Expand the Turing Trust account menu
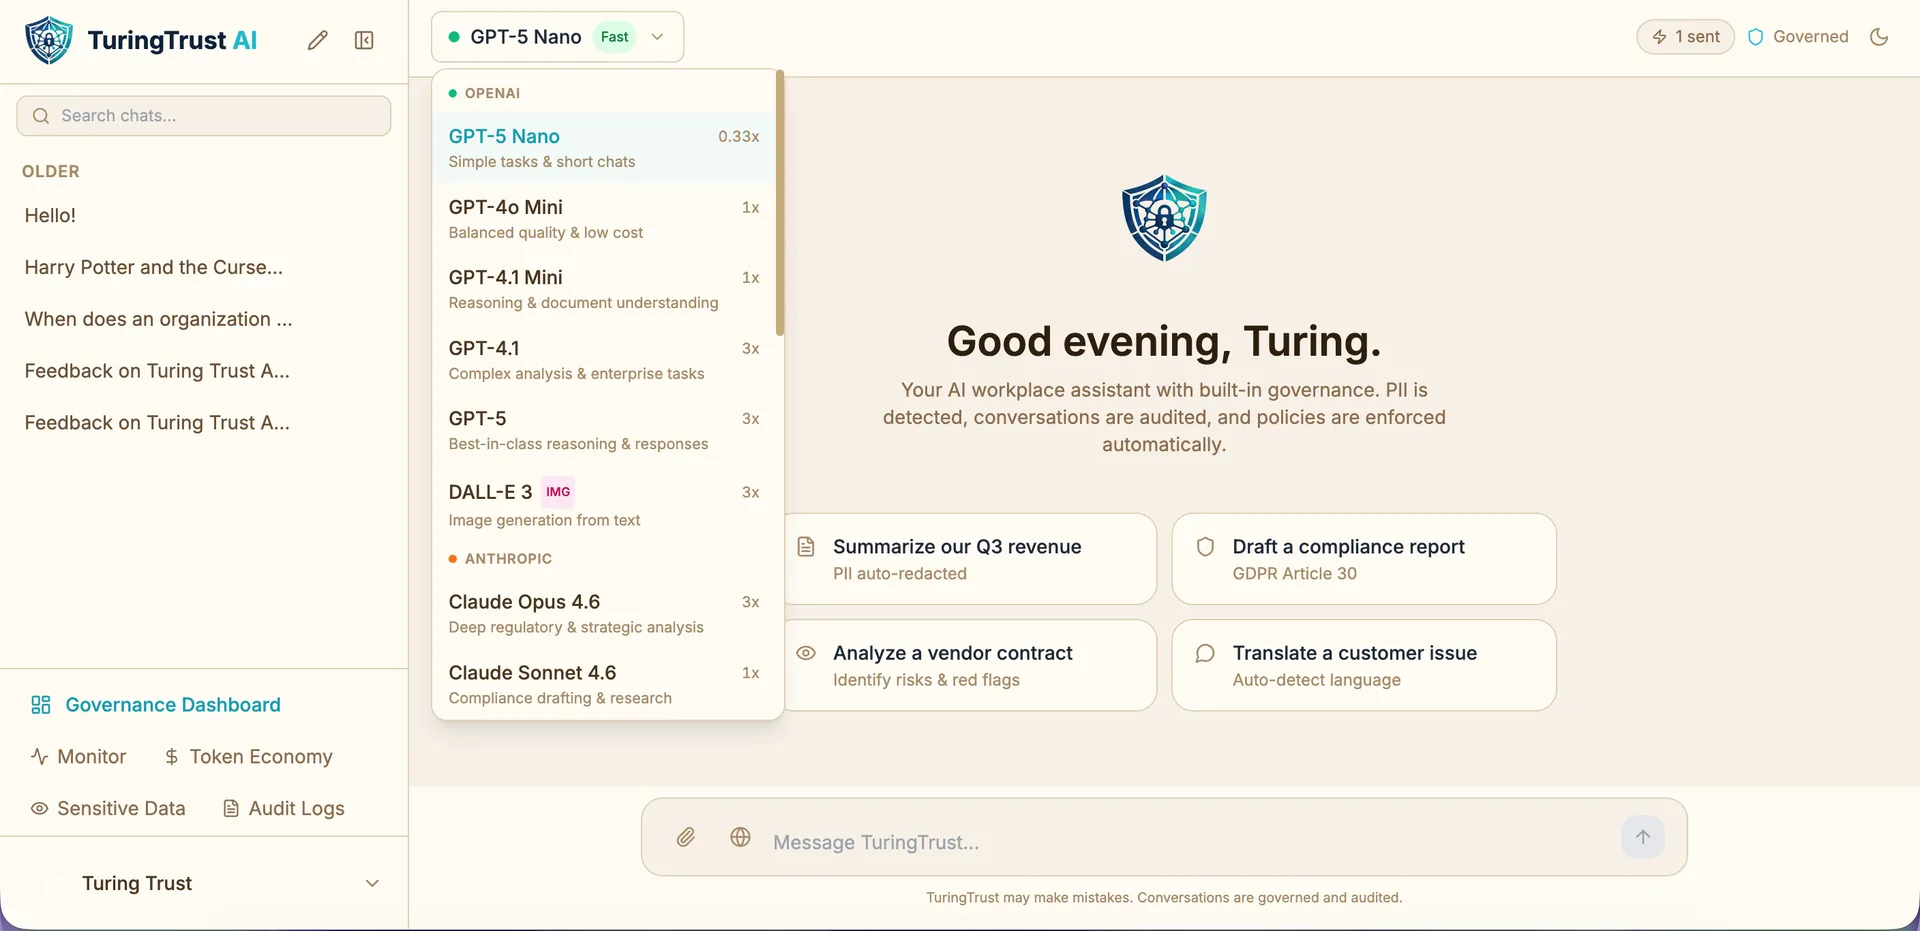The image size is (1920, 931). [204, 883]
